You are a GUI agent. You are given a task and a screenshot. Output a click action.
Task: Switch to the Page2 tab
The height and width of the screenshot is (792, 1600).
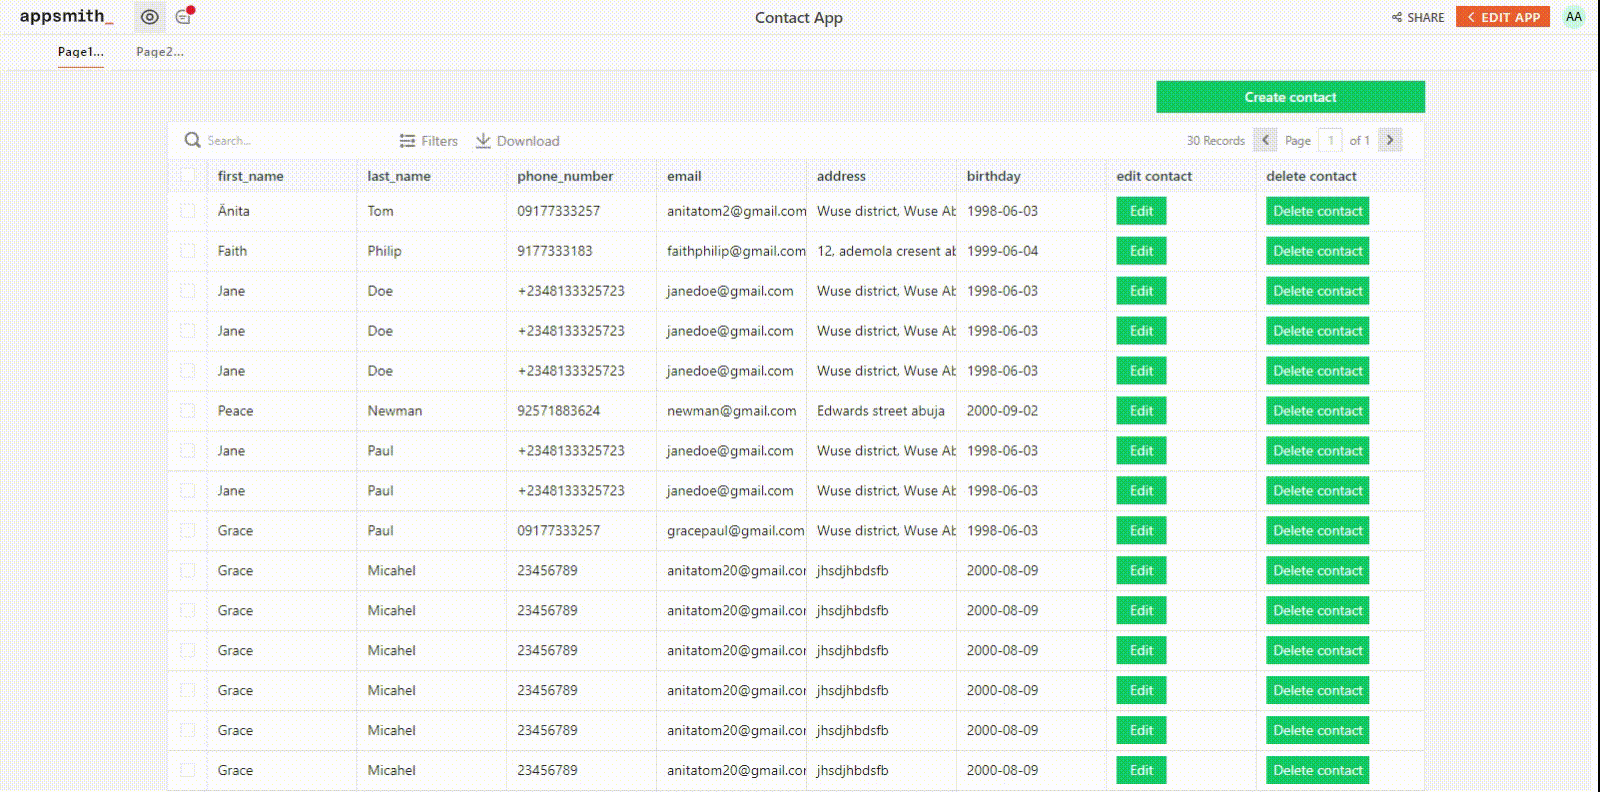[x=160, y=52]
